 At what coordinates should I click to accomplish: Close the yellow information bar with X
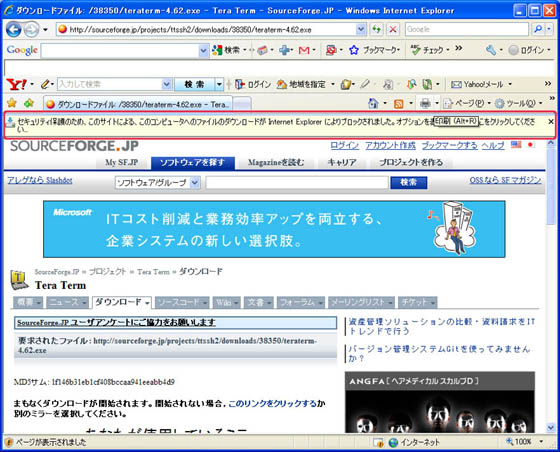551,122
